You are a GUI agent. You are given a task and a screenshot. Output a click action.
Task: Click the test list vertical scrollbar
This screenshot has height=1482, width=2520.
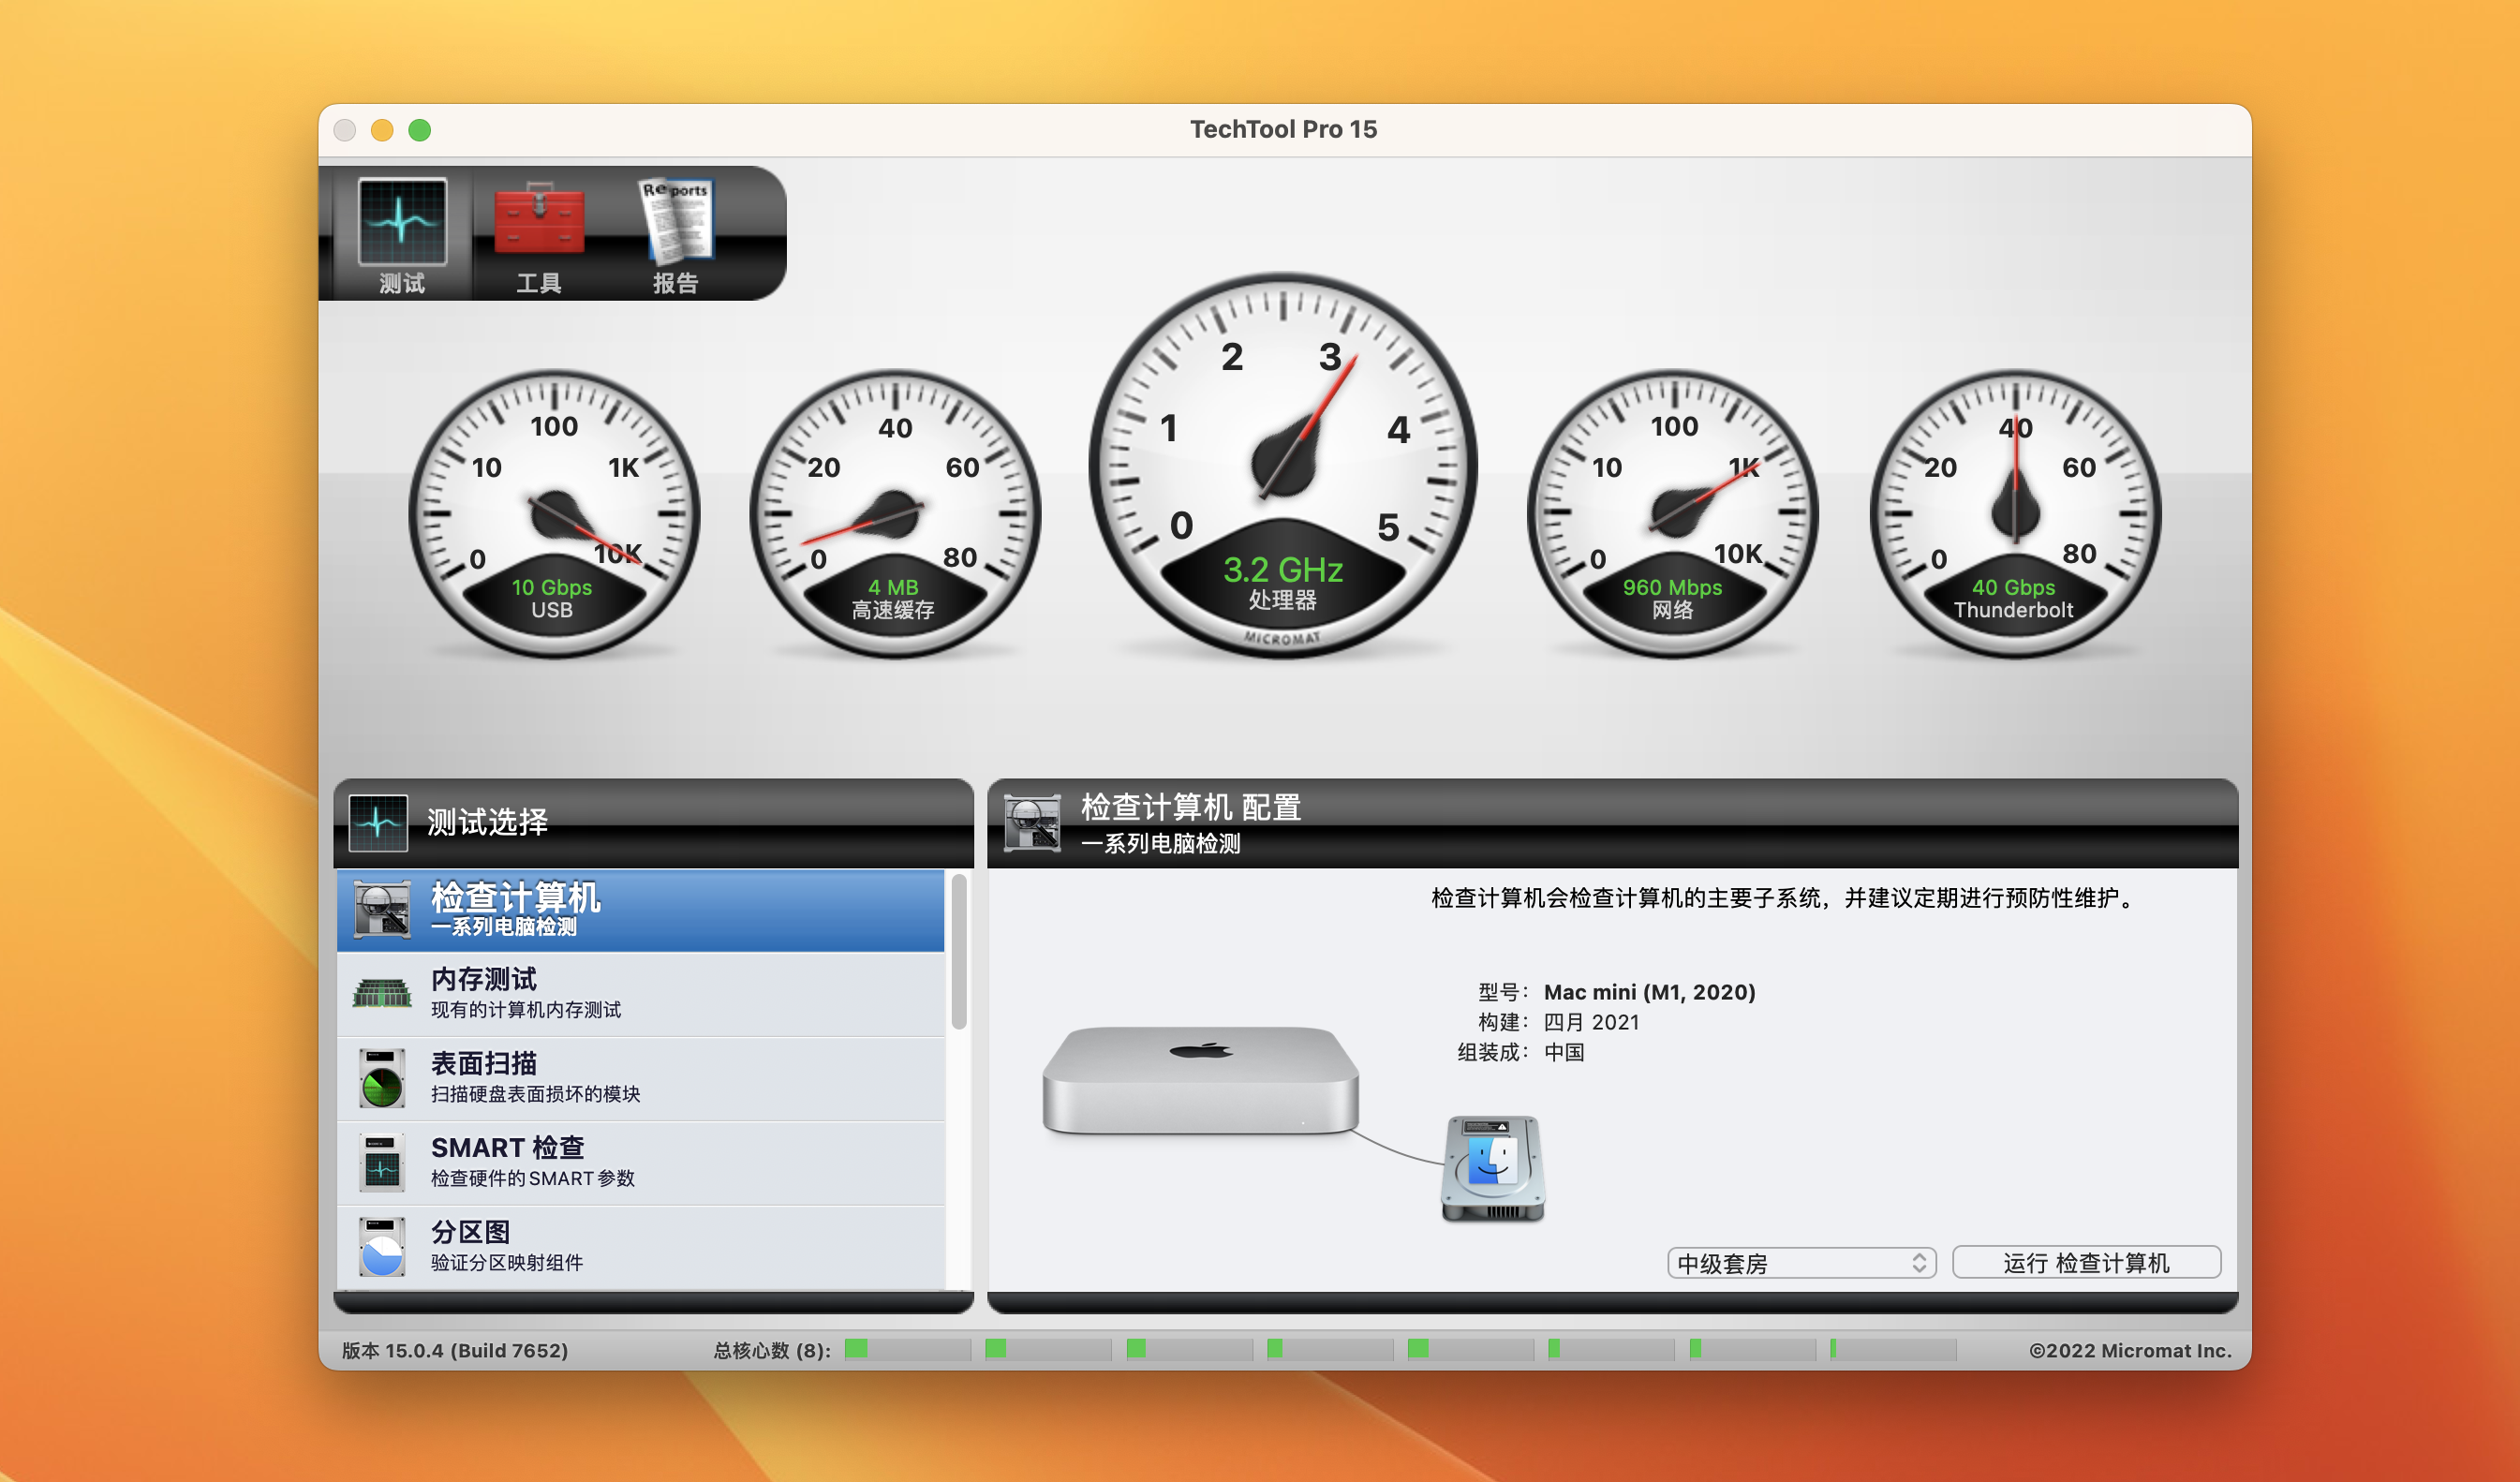coord(958,952)
